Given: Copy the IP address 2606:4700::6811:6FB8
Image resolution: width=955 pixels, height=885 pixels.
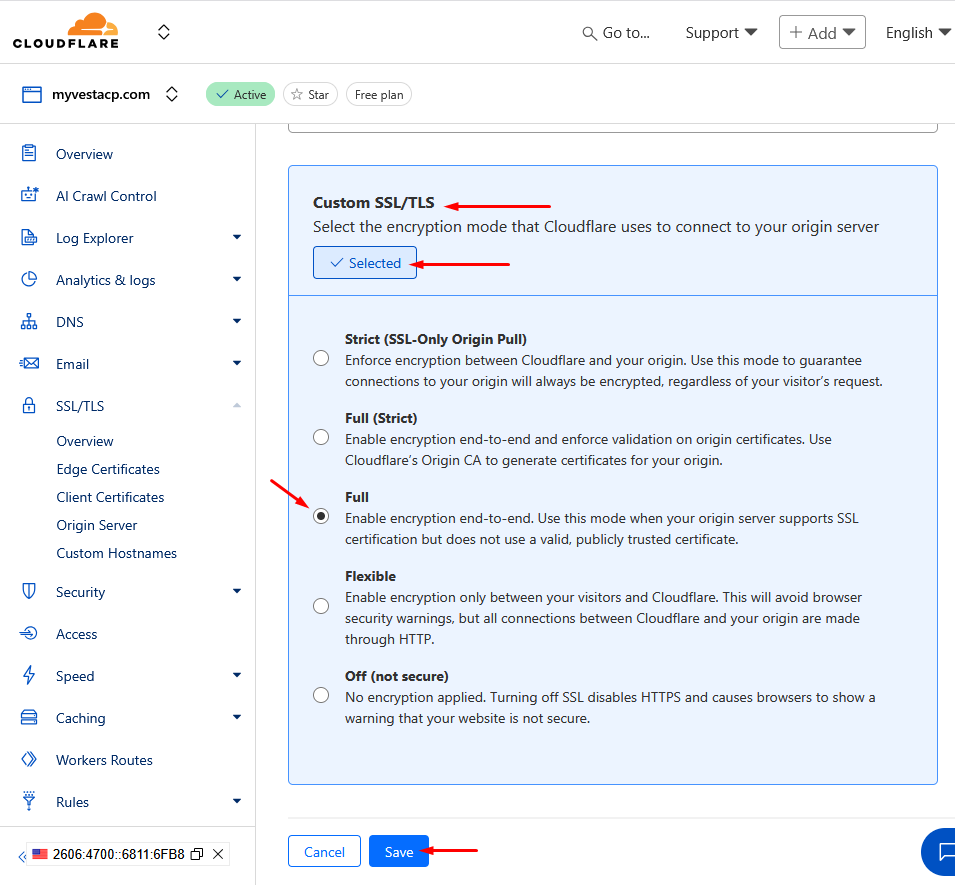Looking at the screenshot, I should (197, 854).
